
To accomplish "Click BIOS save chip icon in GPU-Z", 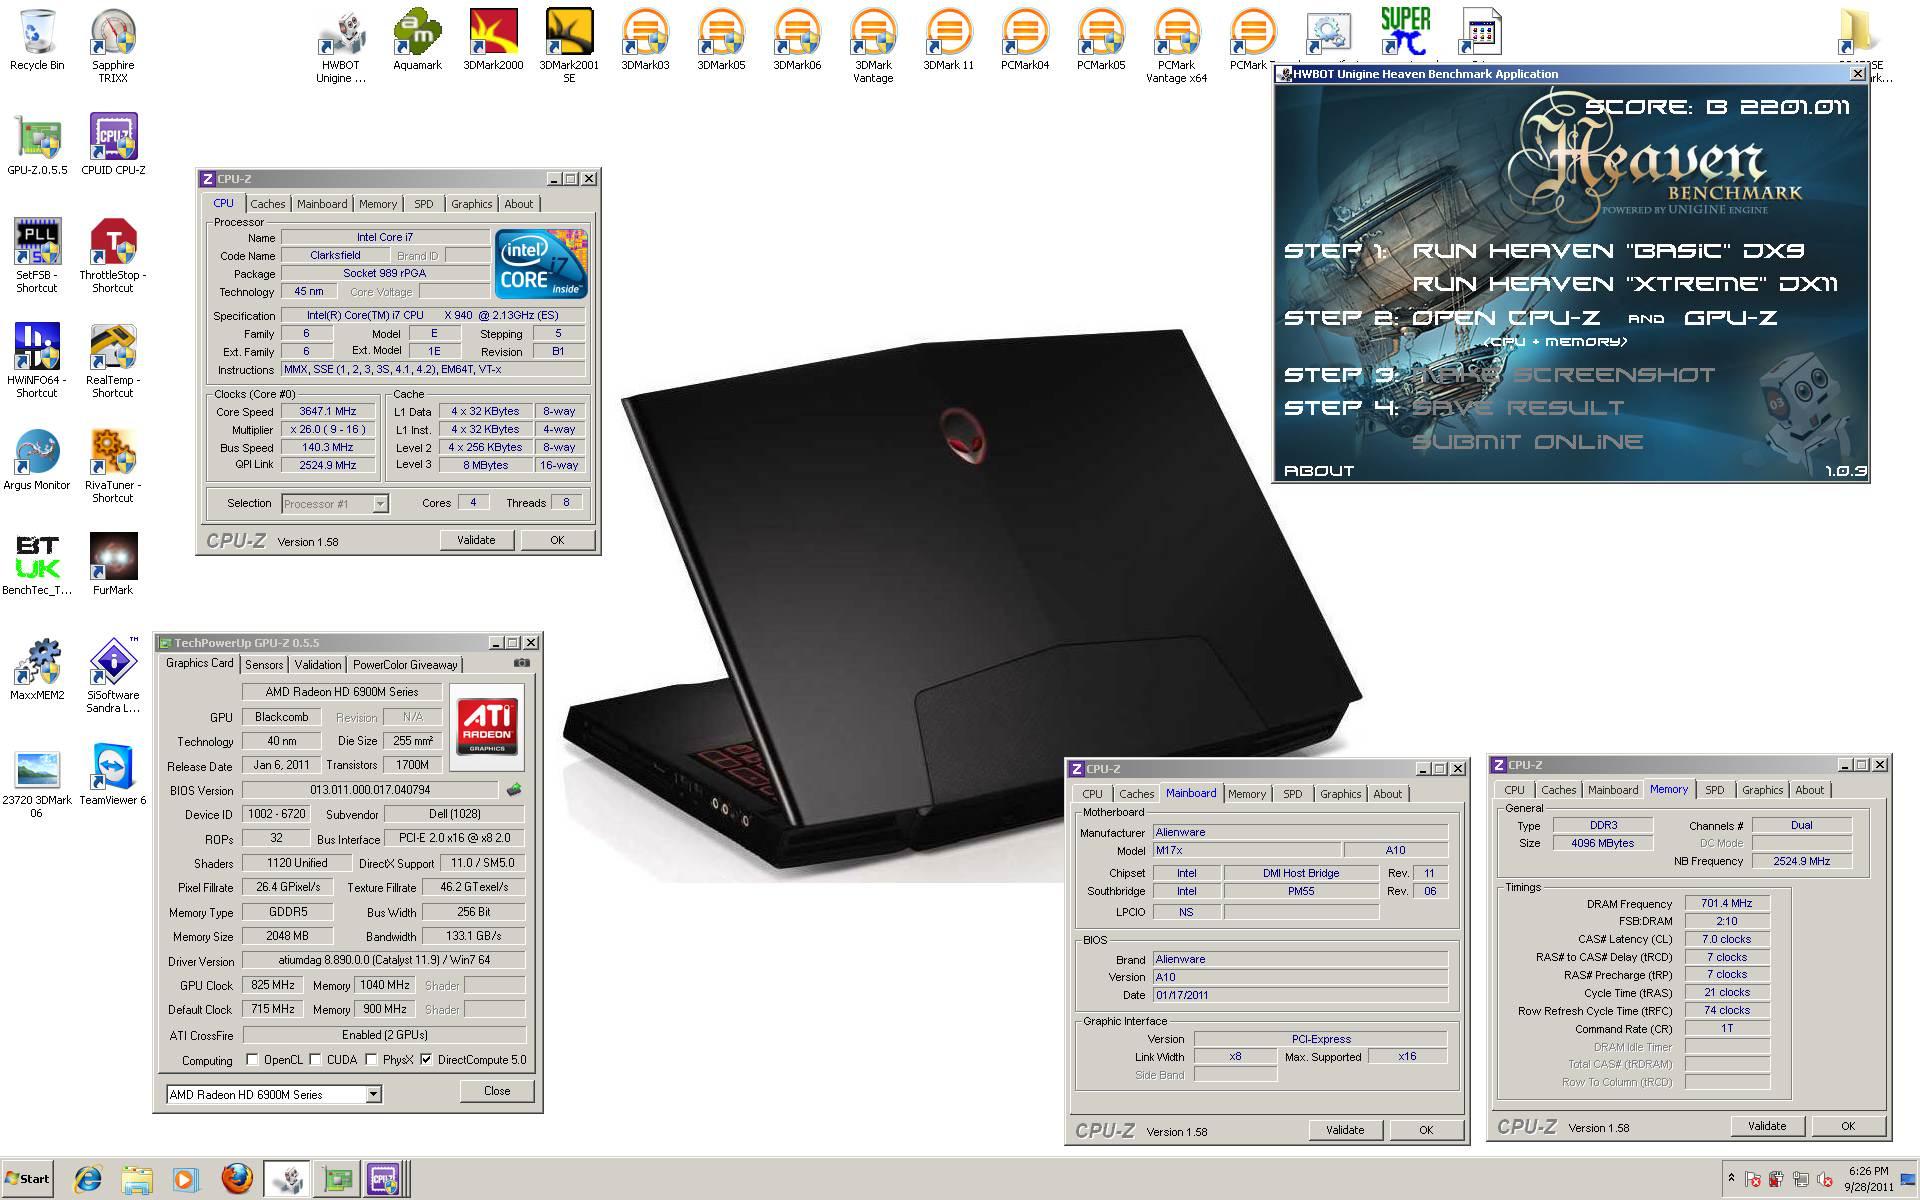I will [x=514, y=790].
